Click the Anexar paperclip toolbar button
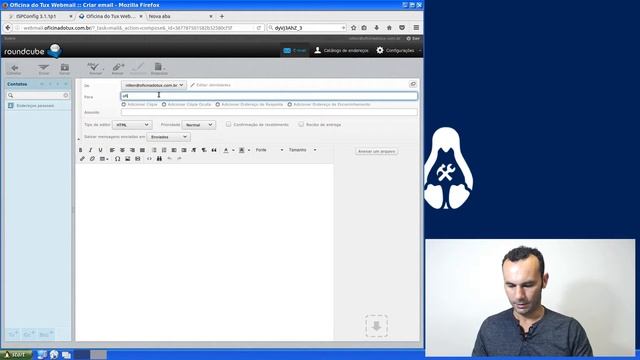The height and width of the screenshot is (360, 640). (118, 69)
